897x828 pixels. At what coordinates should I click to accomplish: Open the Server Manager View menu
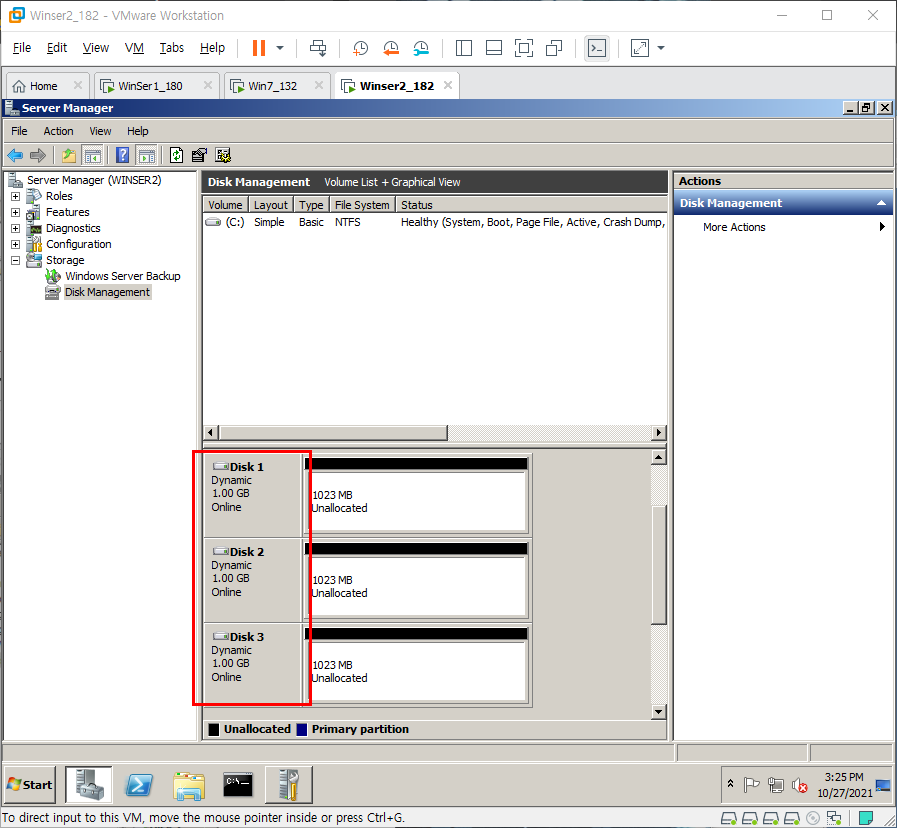pyautogui.click(x=100, y=131)
